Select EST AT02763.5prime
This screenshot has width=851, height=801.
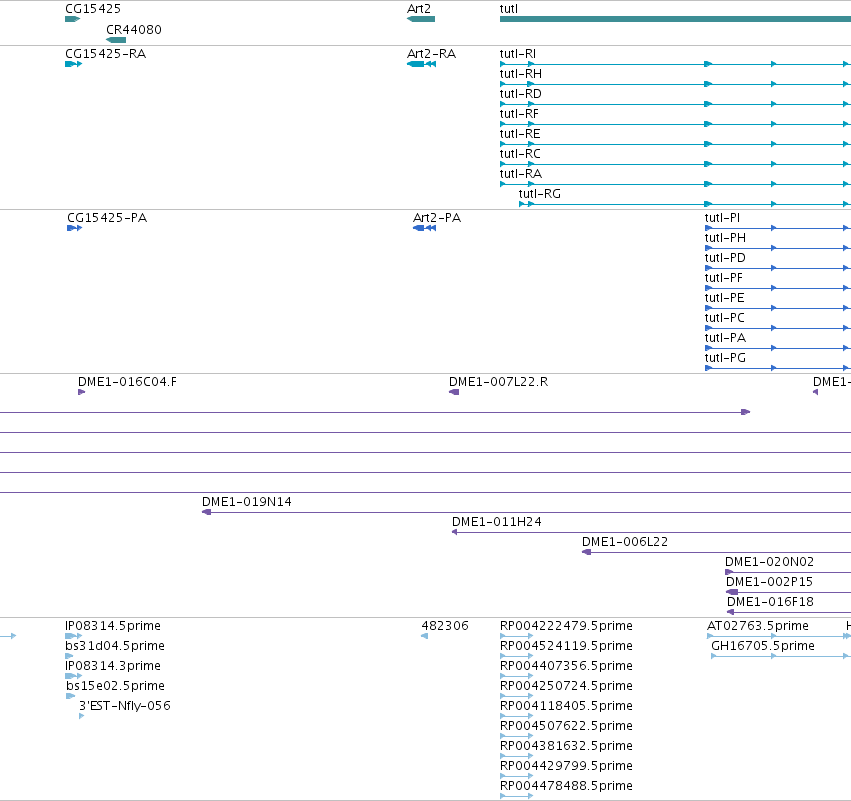758,626
